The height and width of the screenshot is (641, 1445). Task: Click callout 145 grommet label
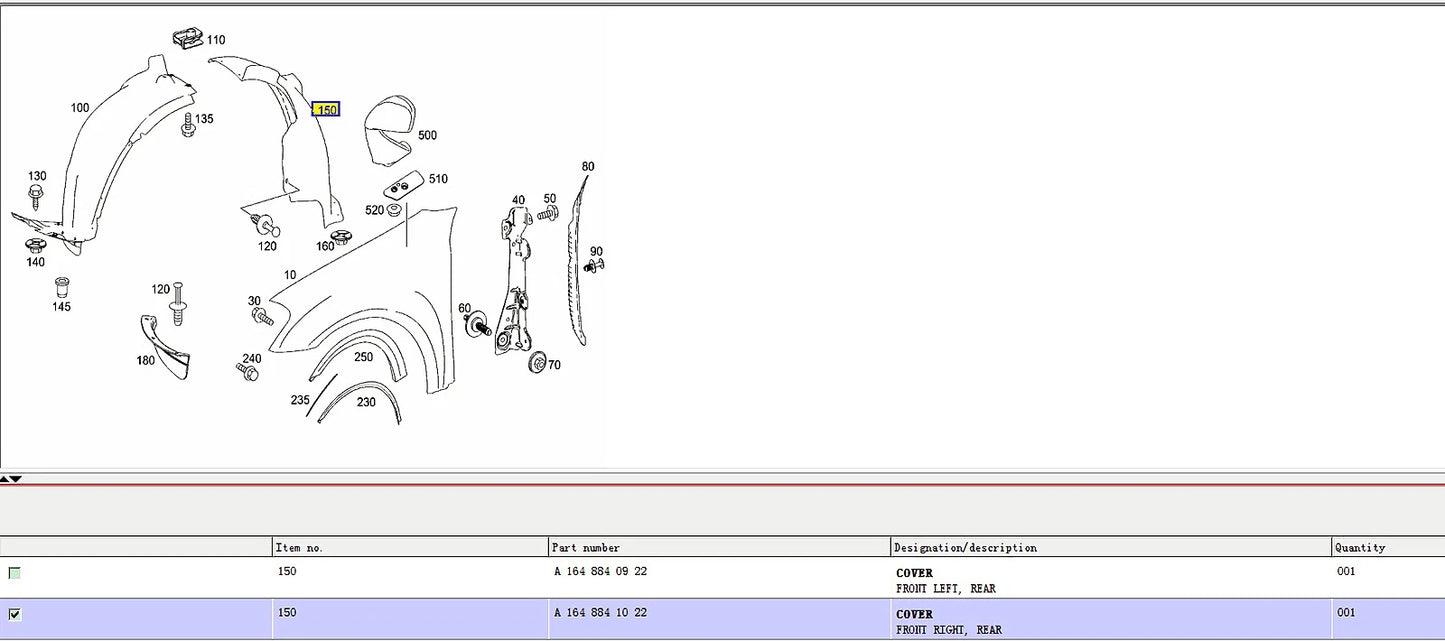point(61,306)
